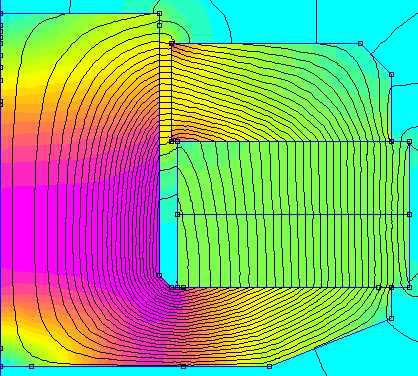Click inside the lower half of the green coil block
The width and height of the screenshot is (418, 376).
click(x=293, y=251)
